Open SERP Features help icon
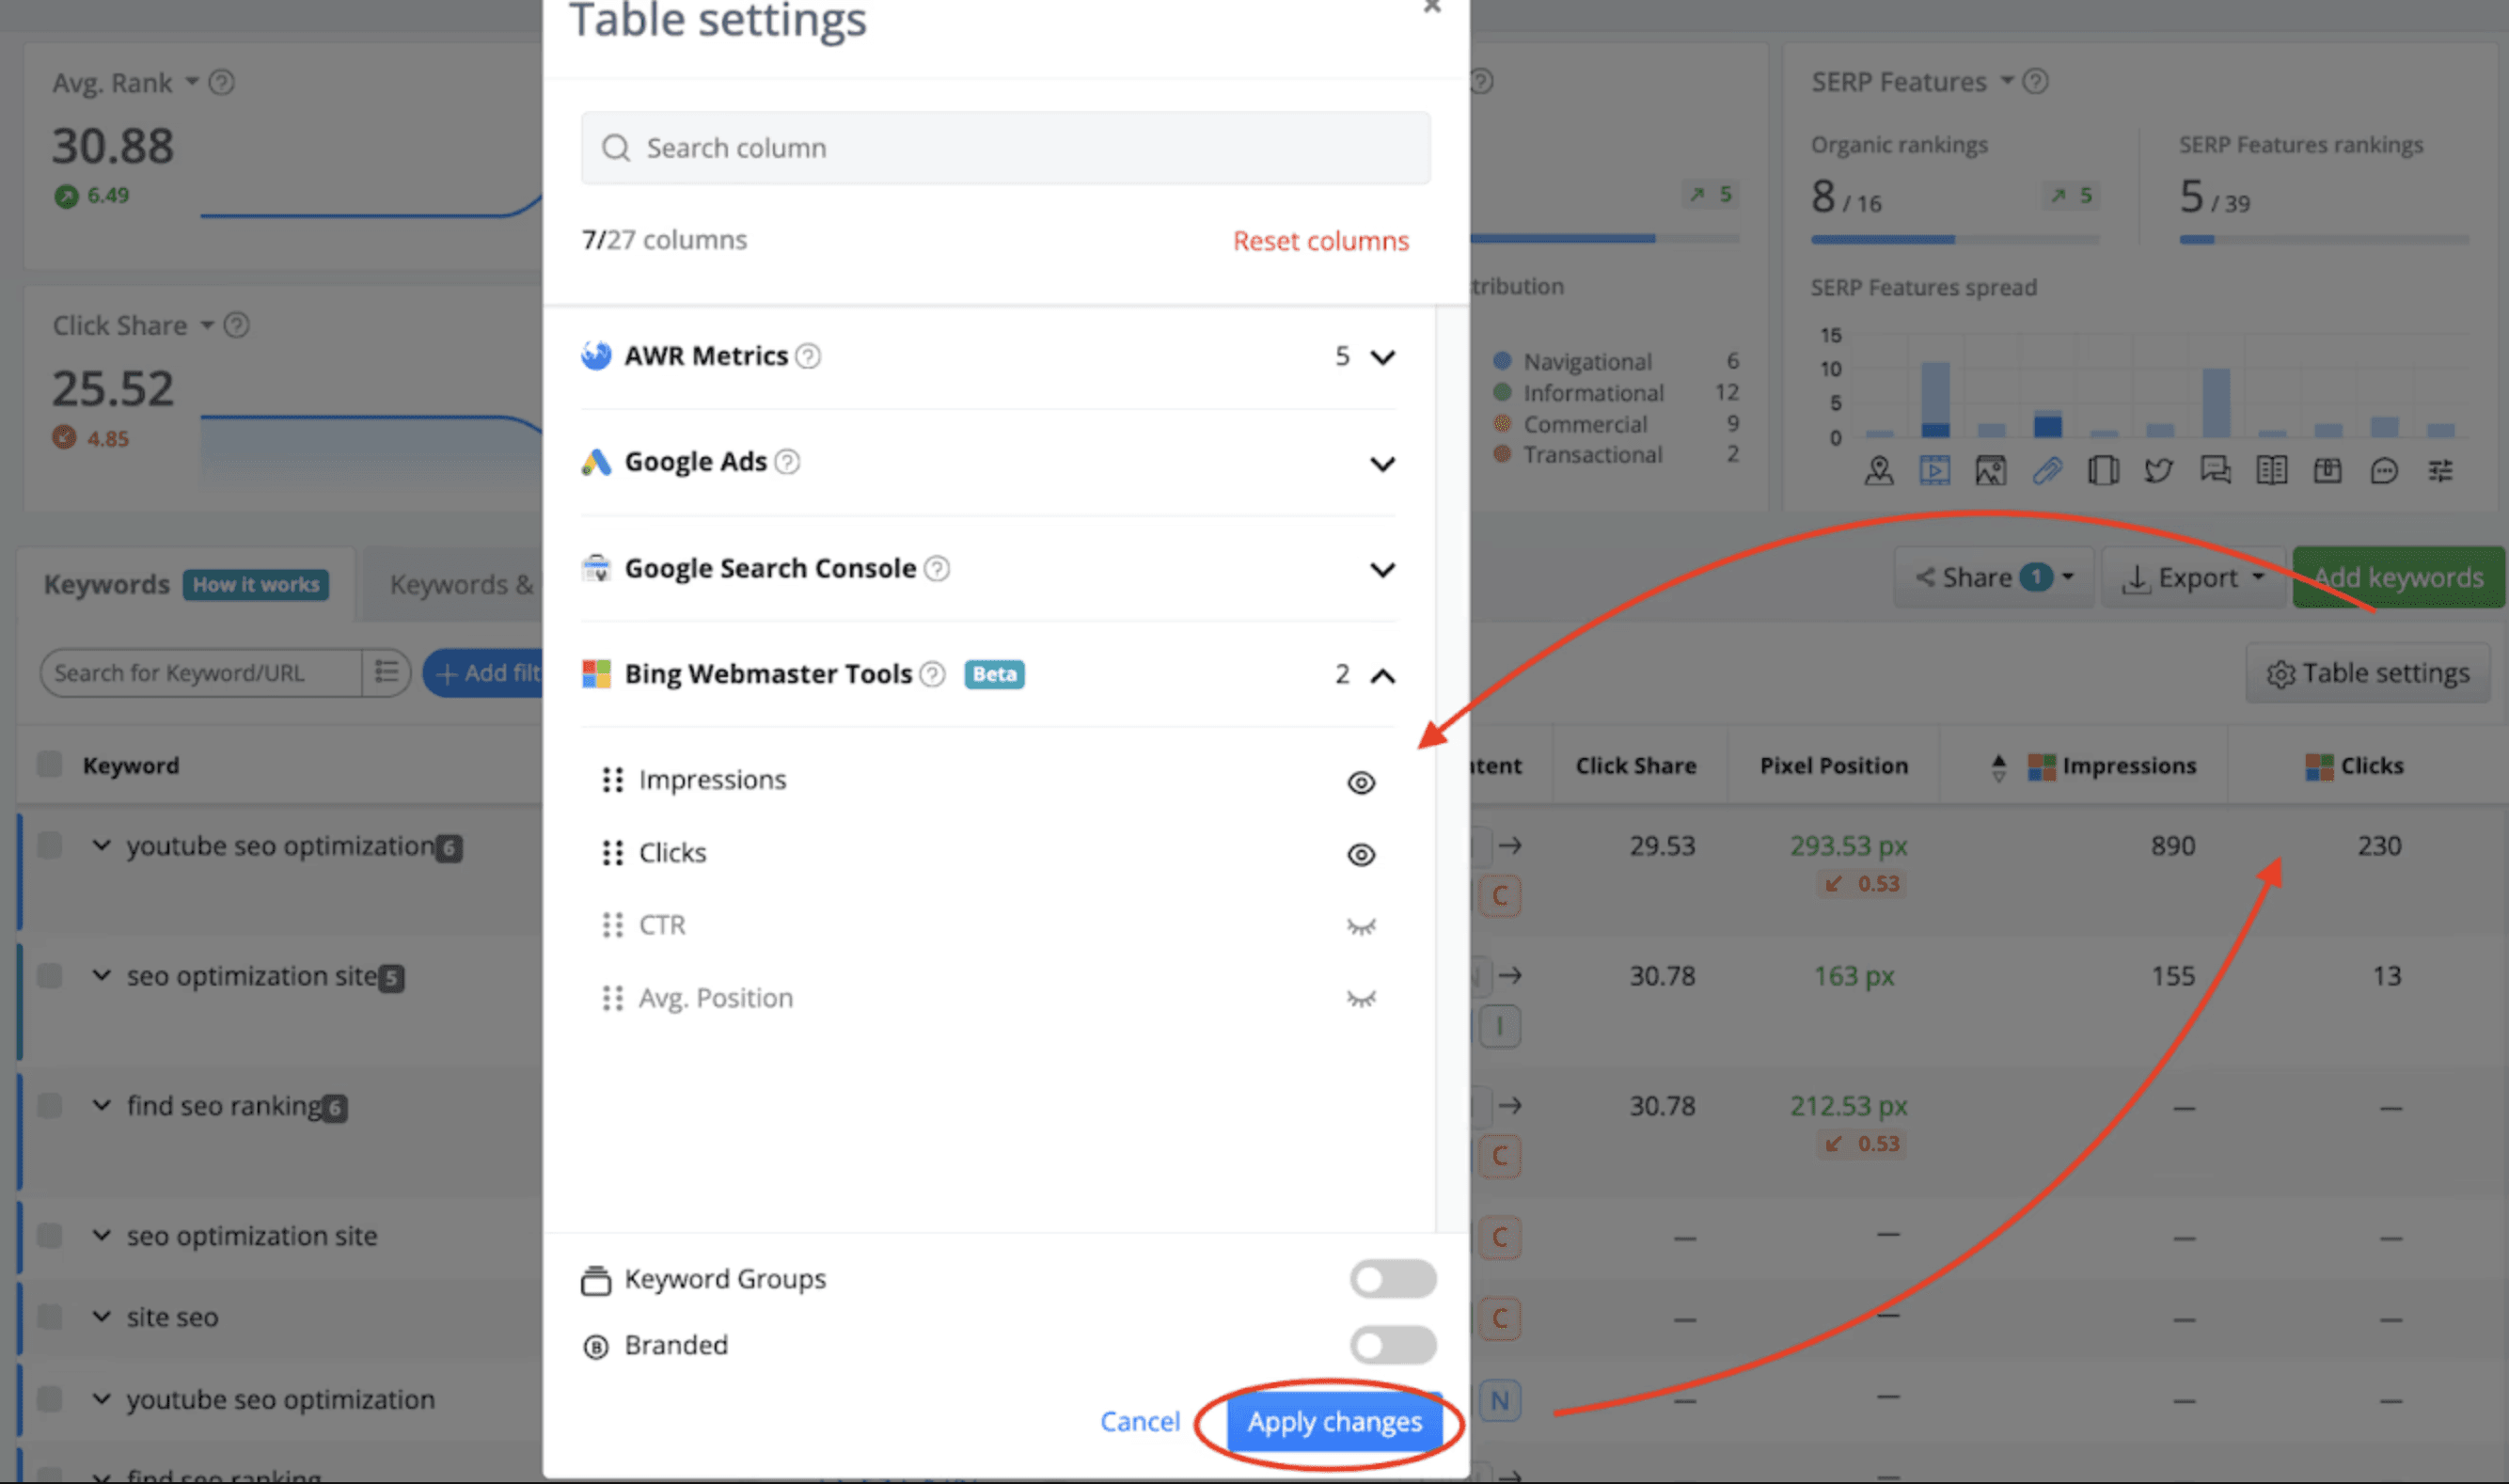Screen dimensions: 2509x1484 [x=2036, y=81]
